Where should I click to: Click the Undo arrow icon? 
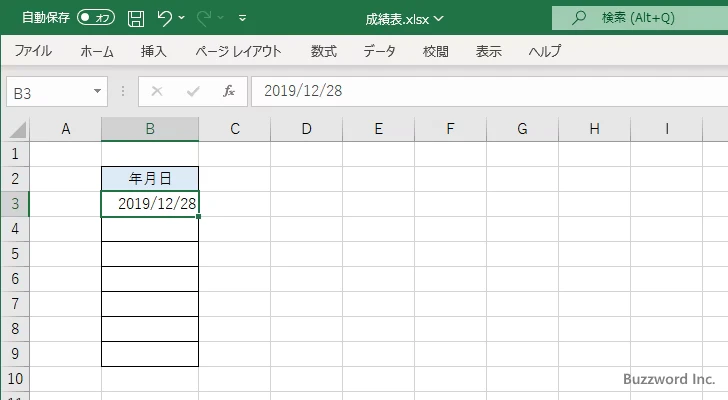point(164,18)
